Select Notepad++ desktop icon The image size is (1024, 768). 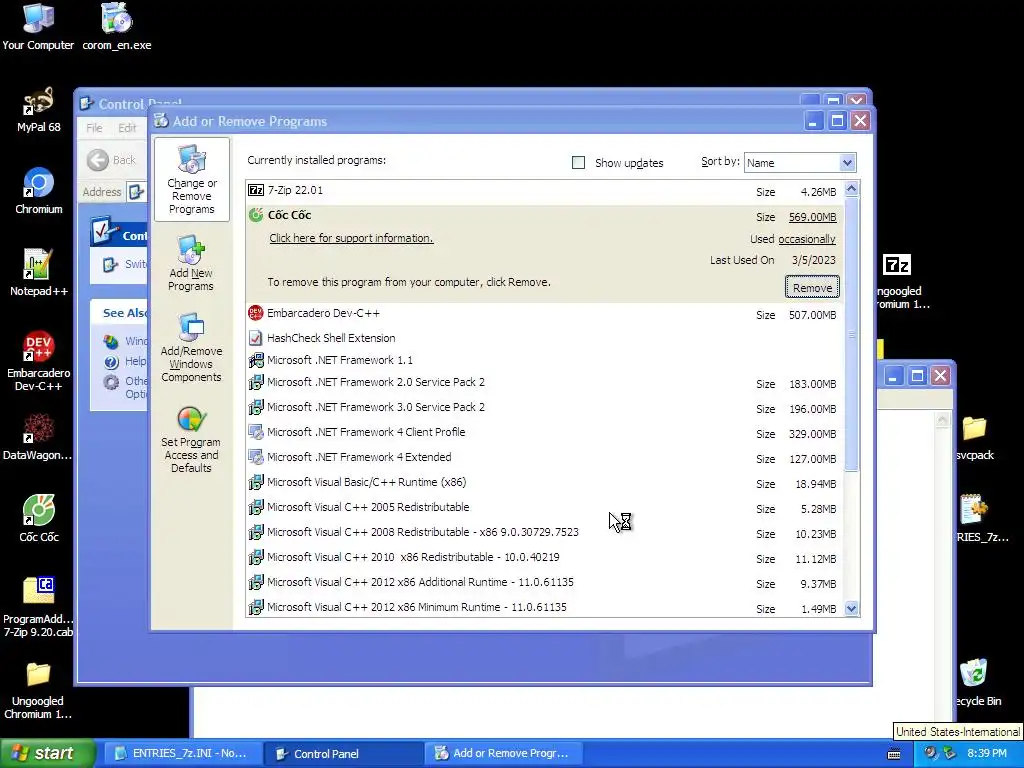[x=39, y=273]
